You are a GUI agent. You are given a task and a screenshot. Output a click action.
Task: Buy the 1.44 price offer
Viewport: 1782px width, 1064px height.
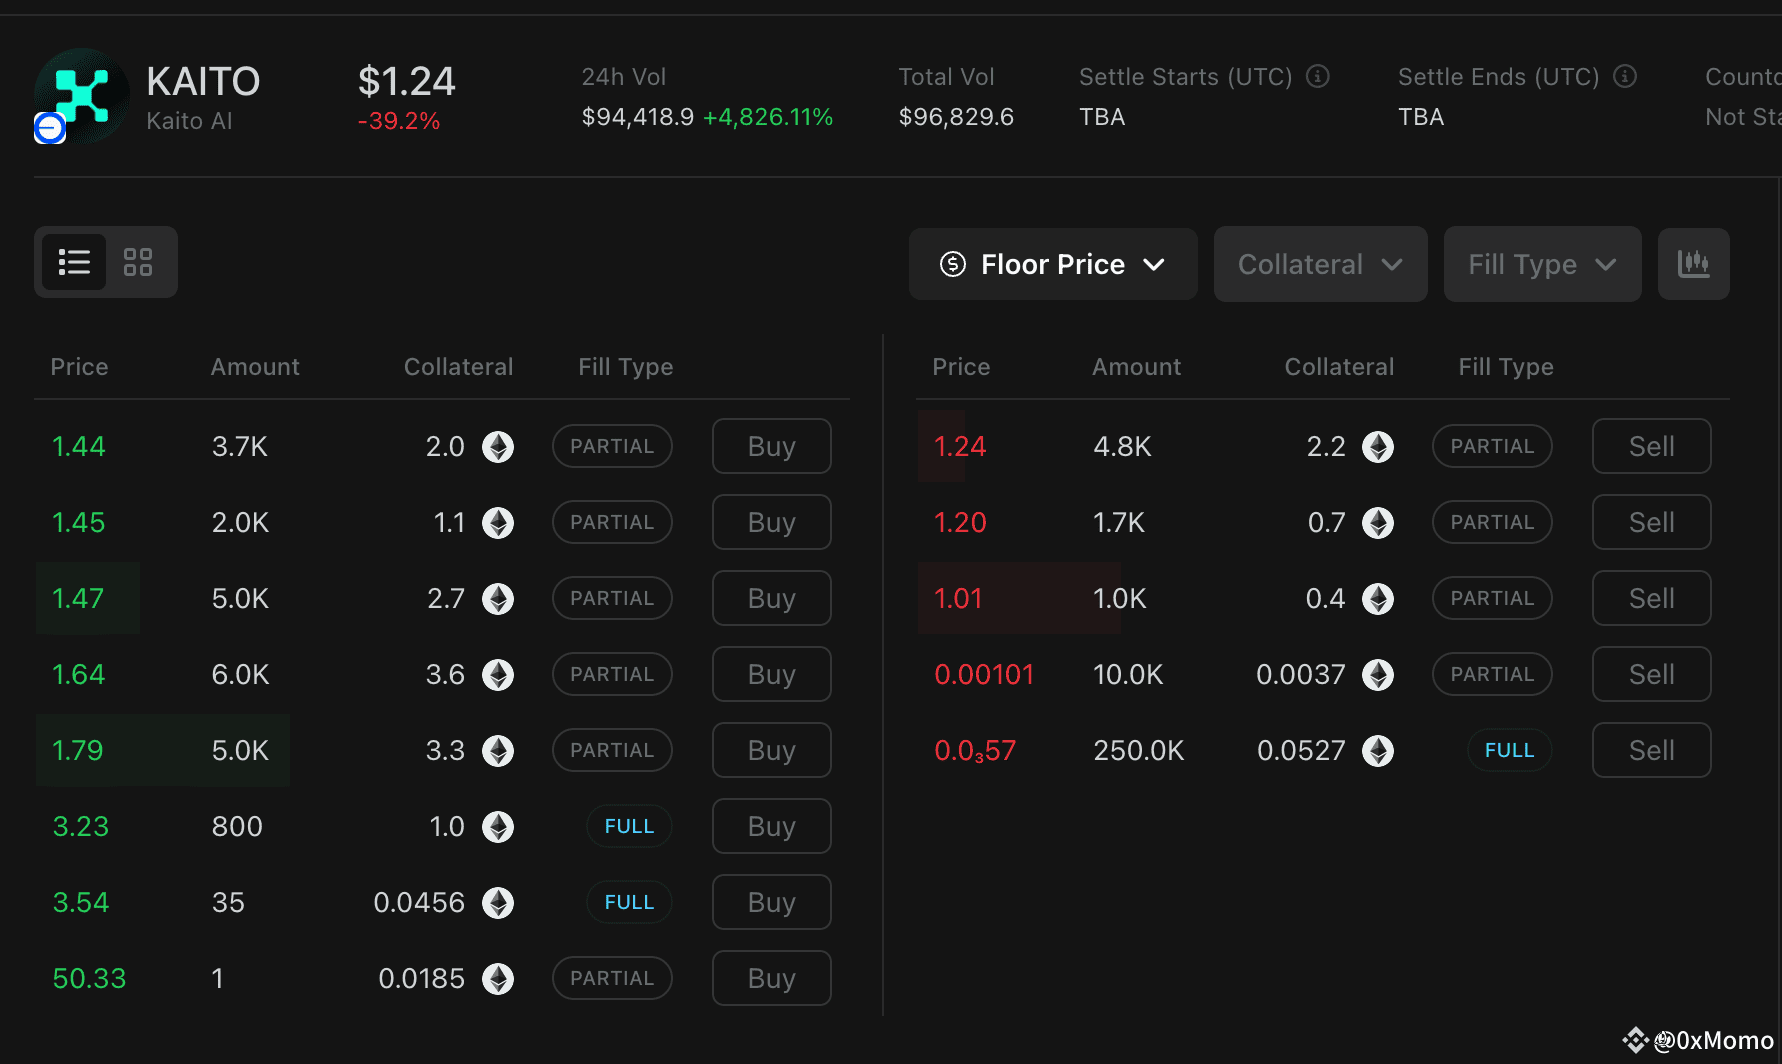(771, 447)
